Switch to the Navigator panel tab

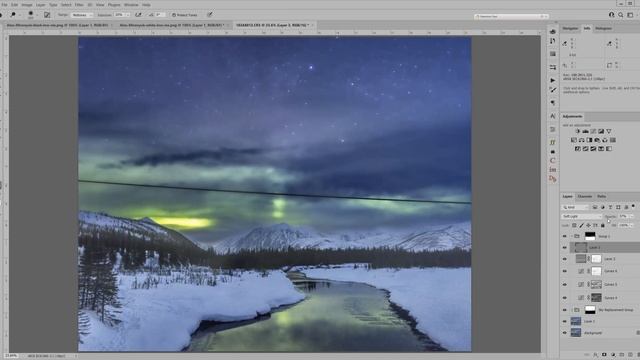[570, 29]
